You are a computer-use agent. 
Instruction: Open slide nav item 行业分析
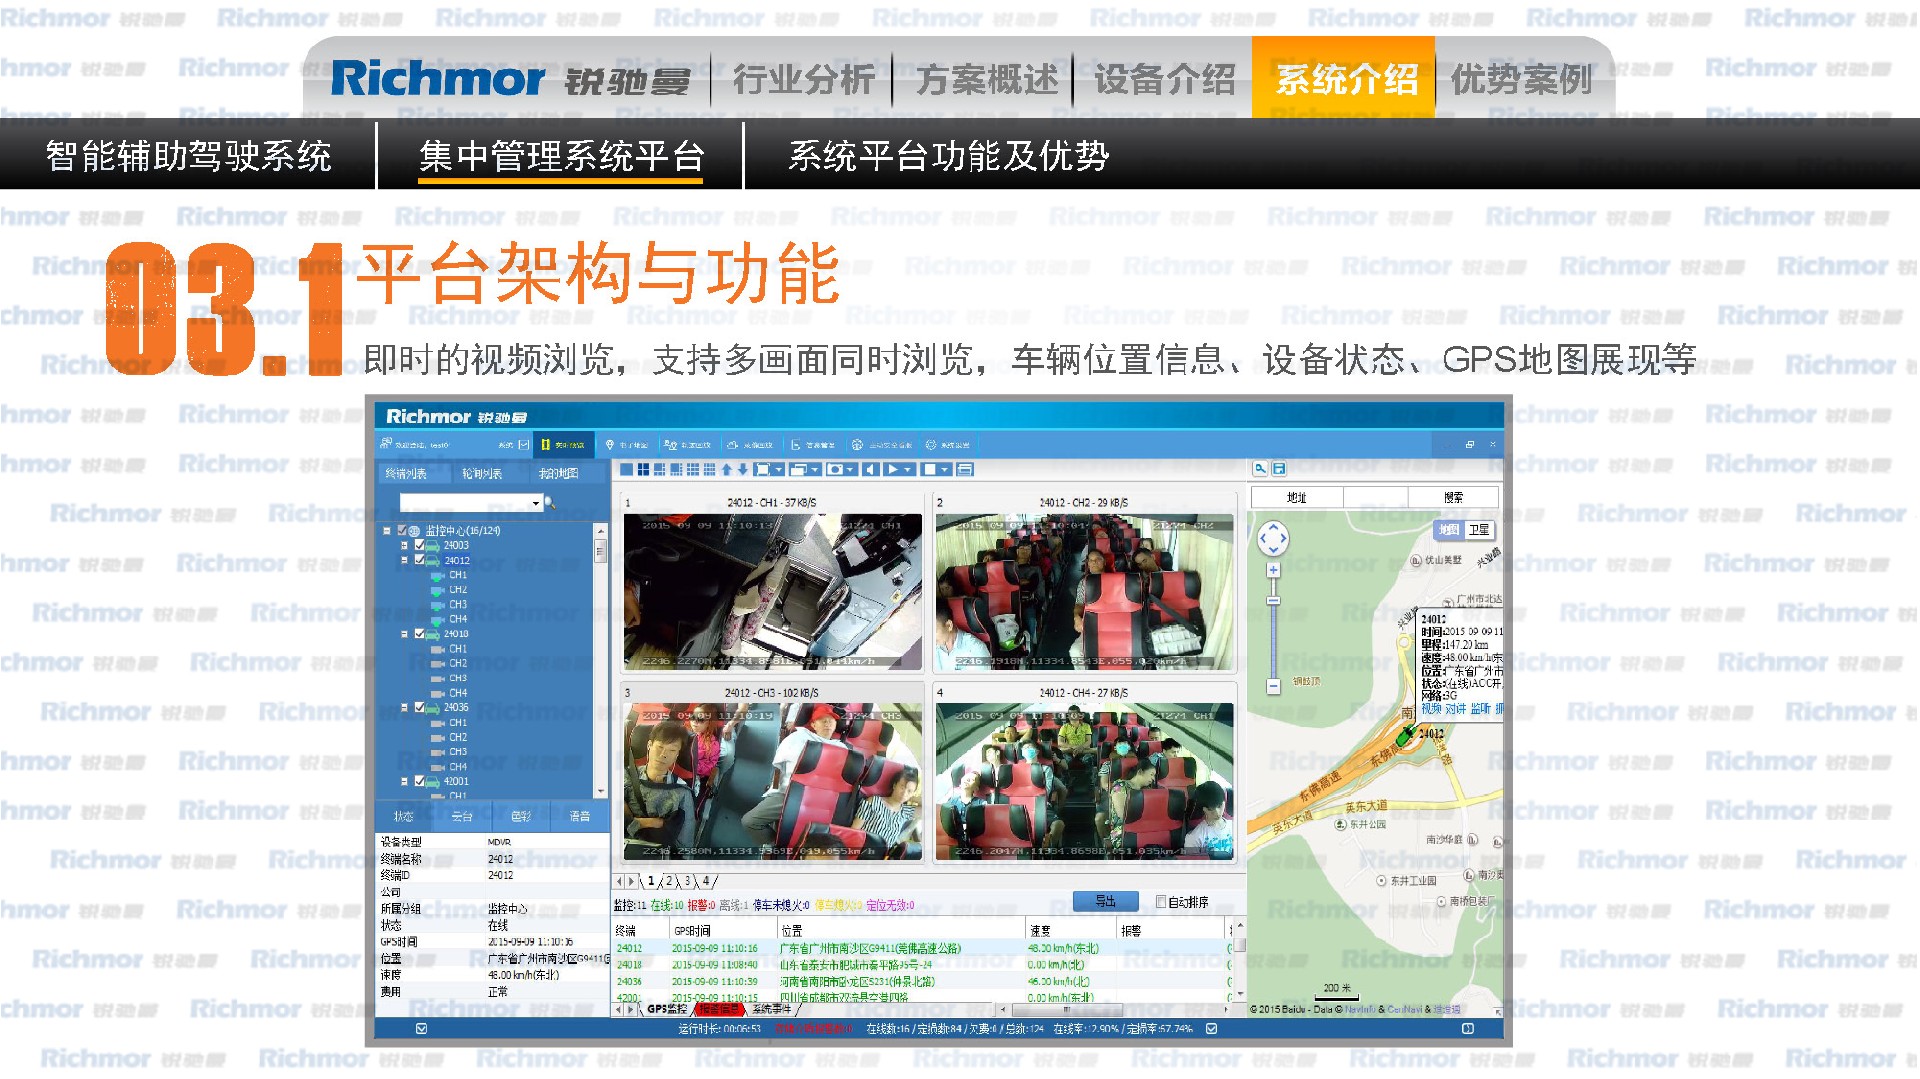(803, 79)
